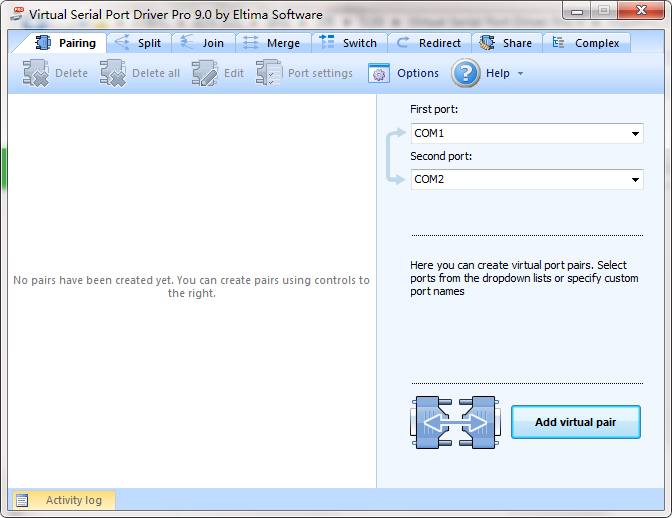Screen dimensions: 672x518
Task: Click the Help text label
Action: pyautogui.click(x=498, y=73)
